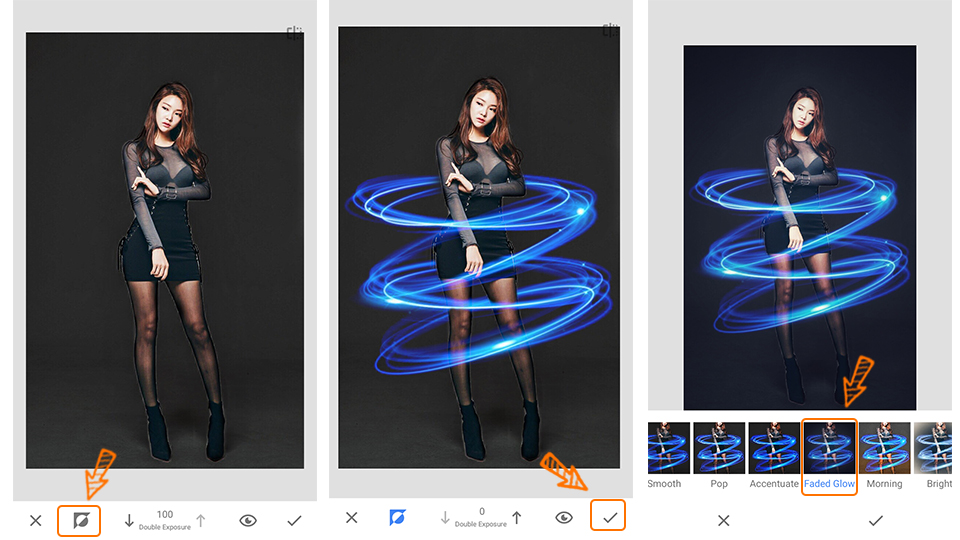Tap the light-swirl photo in the middle screen
This screenshot has width=960, height=540.
[x=479, y=247]
